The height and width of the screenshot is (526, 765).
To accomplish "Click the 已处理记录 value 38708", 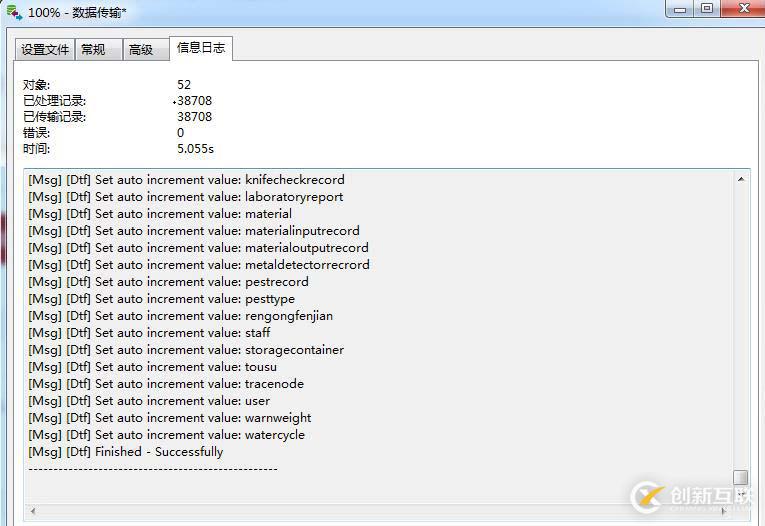I will click(x=195, y=101).
